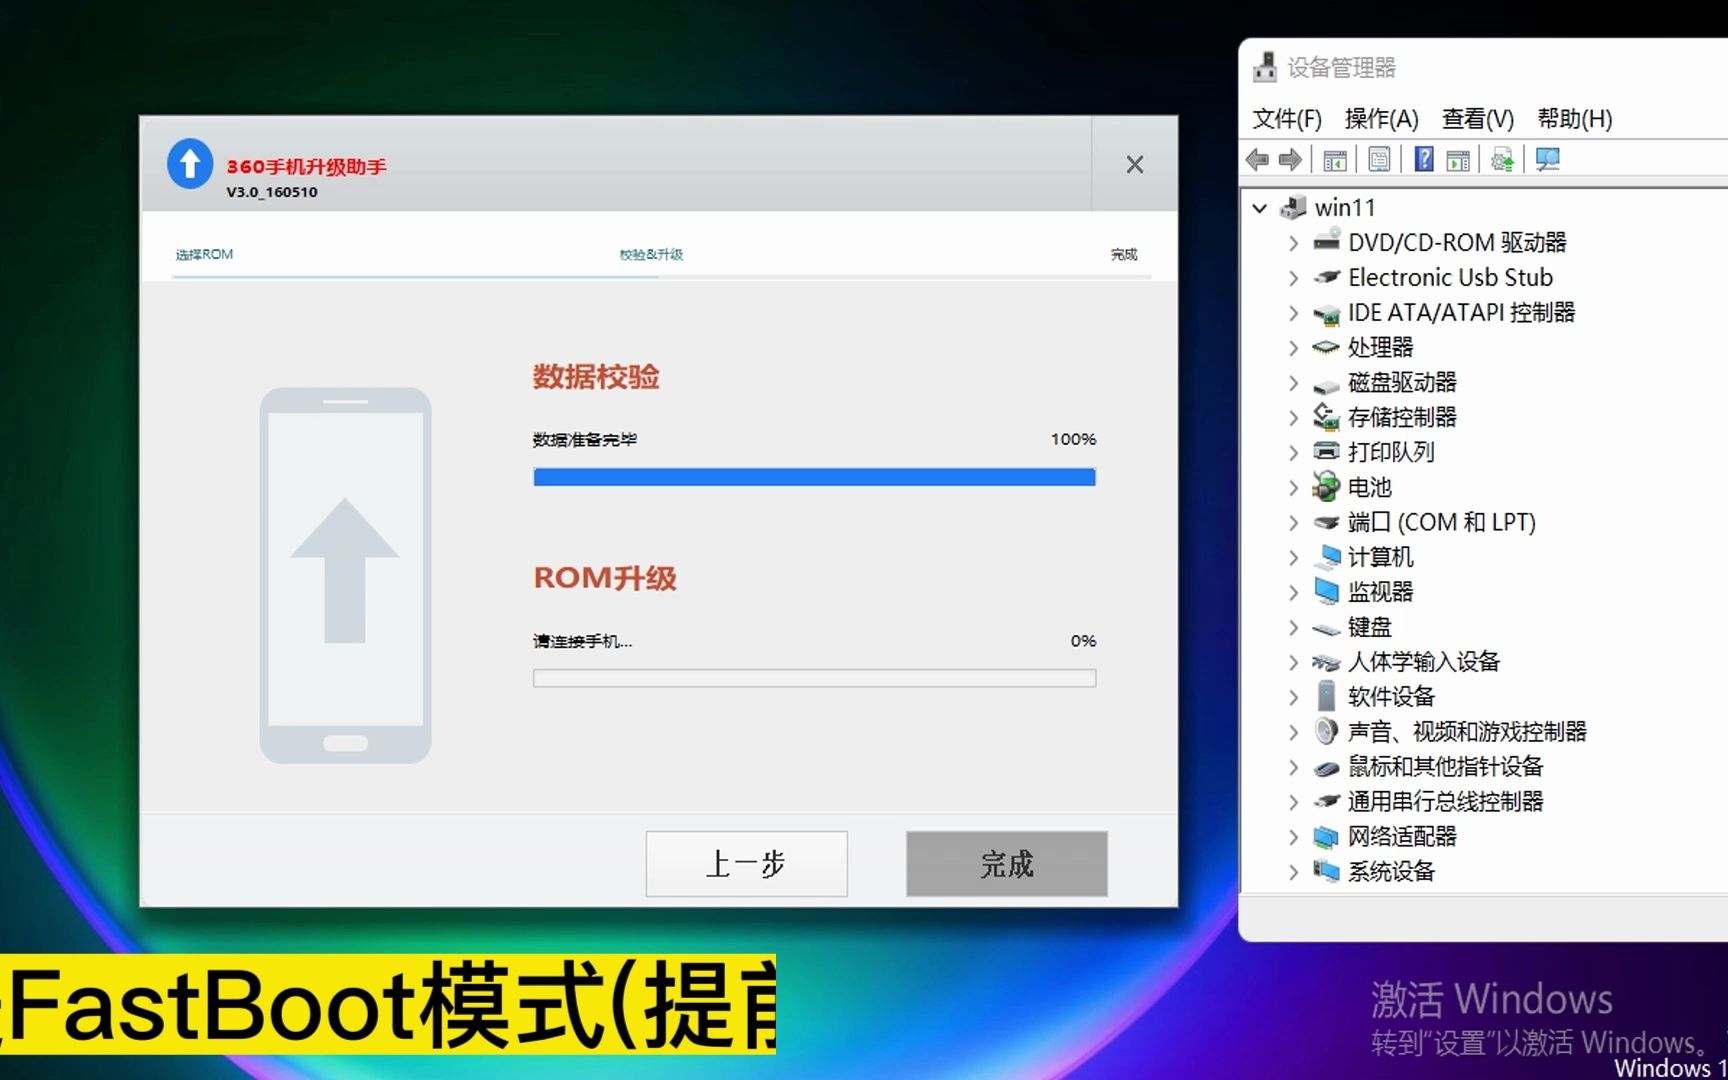Select the 监视器 tree label
Image resolution: width=1728 pixels, height=1080 pixels.
pos(1380,592)
